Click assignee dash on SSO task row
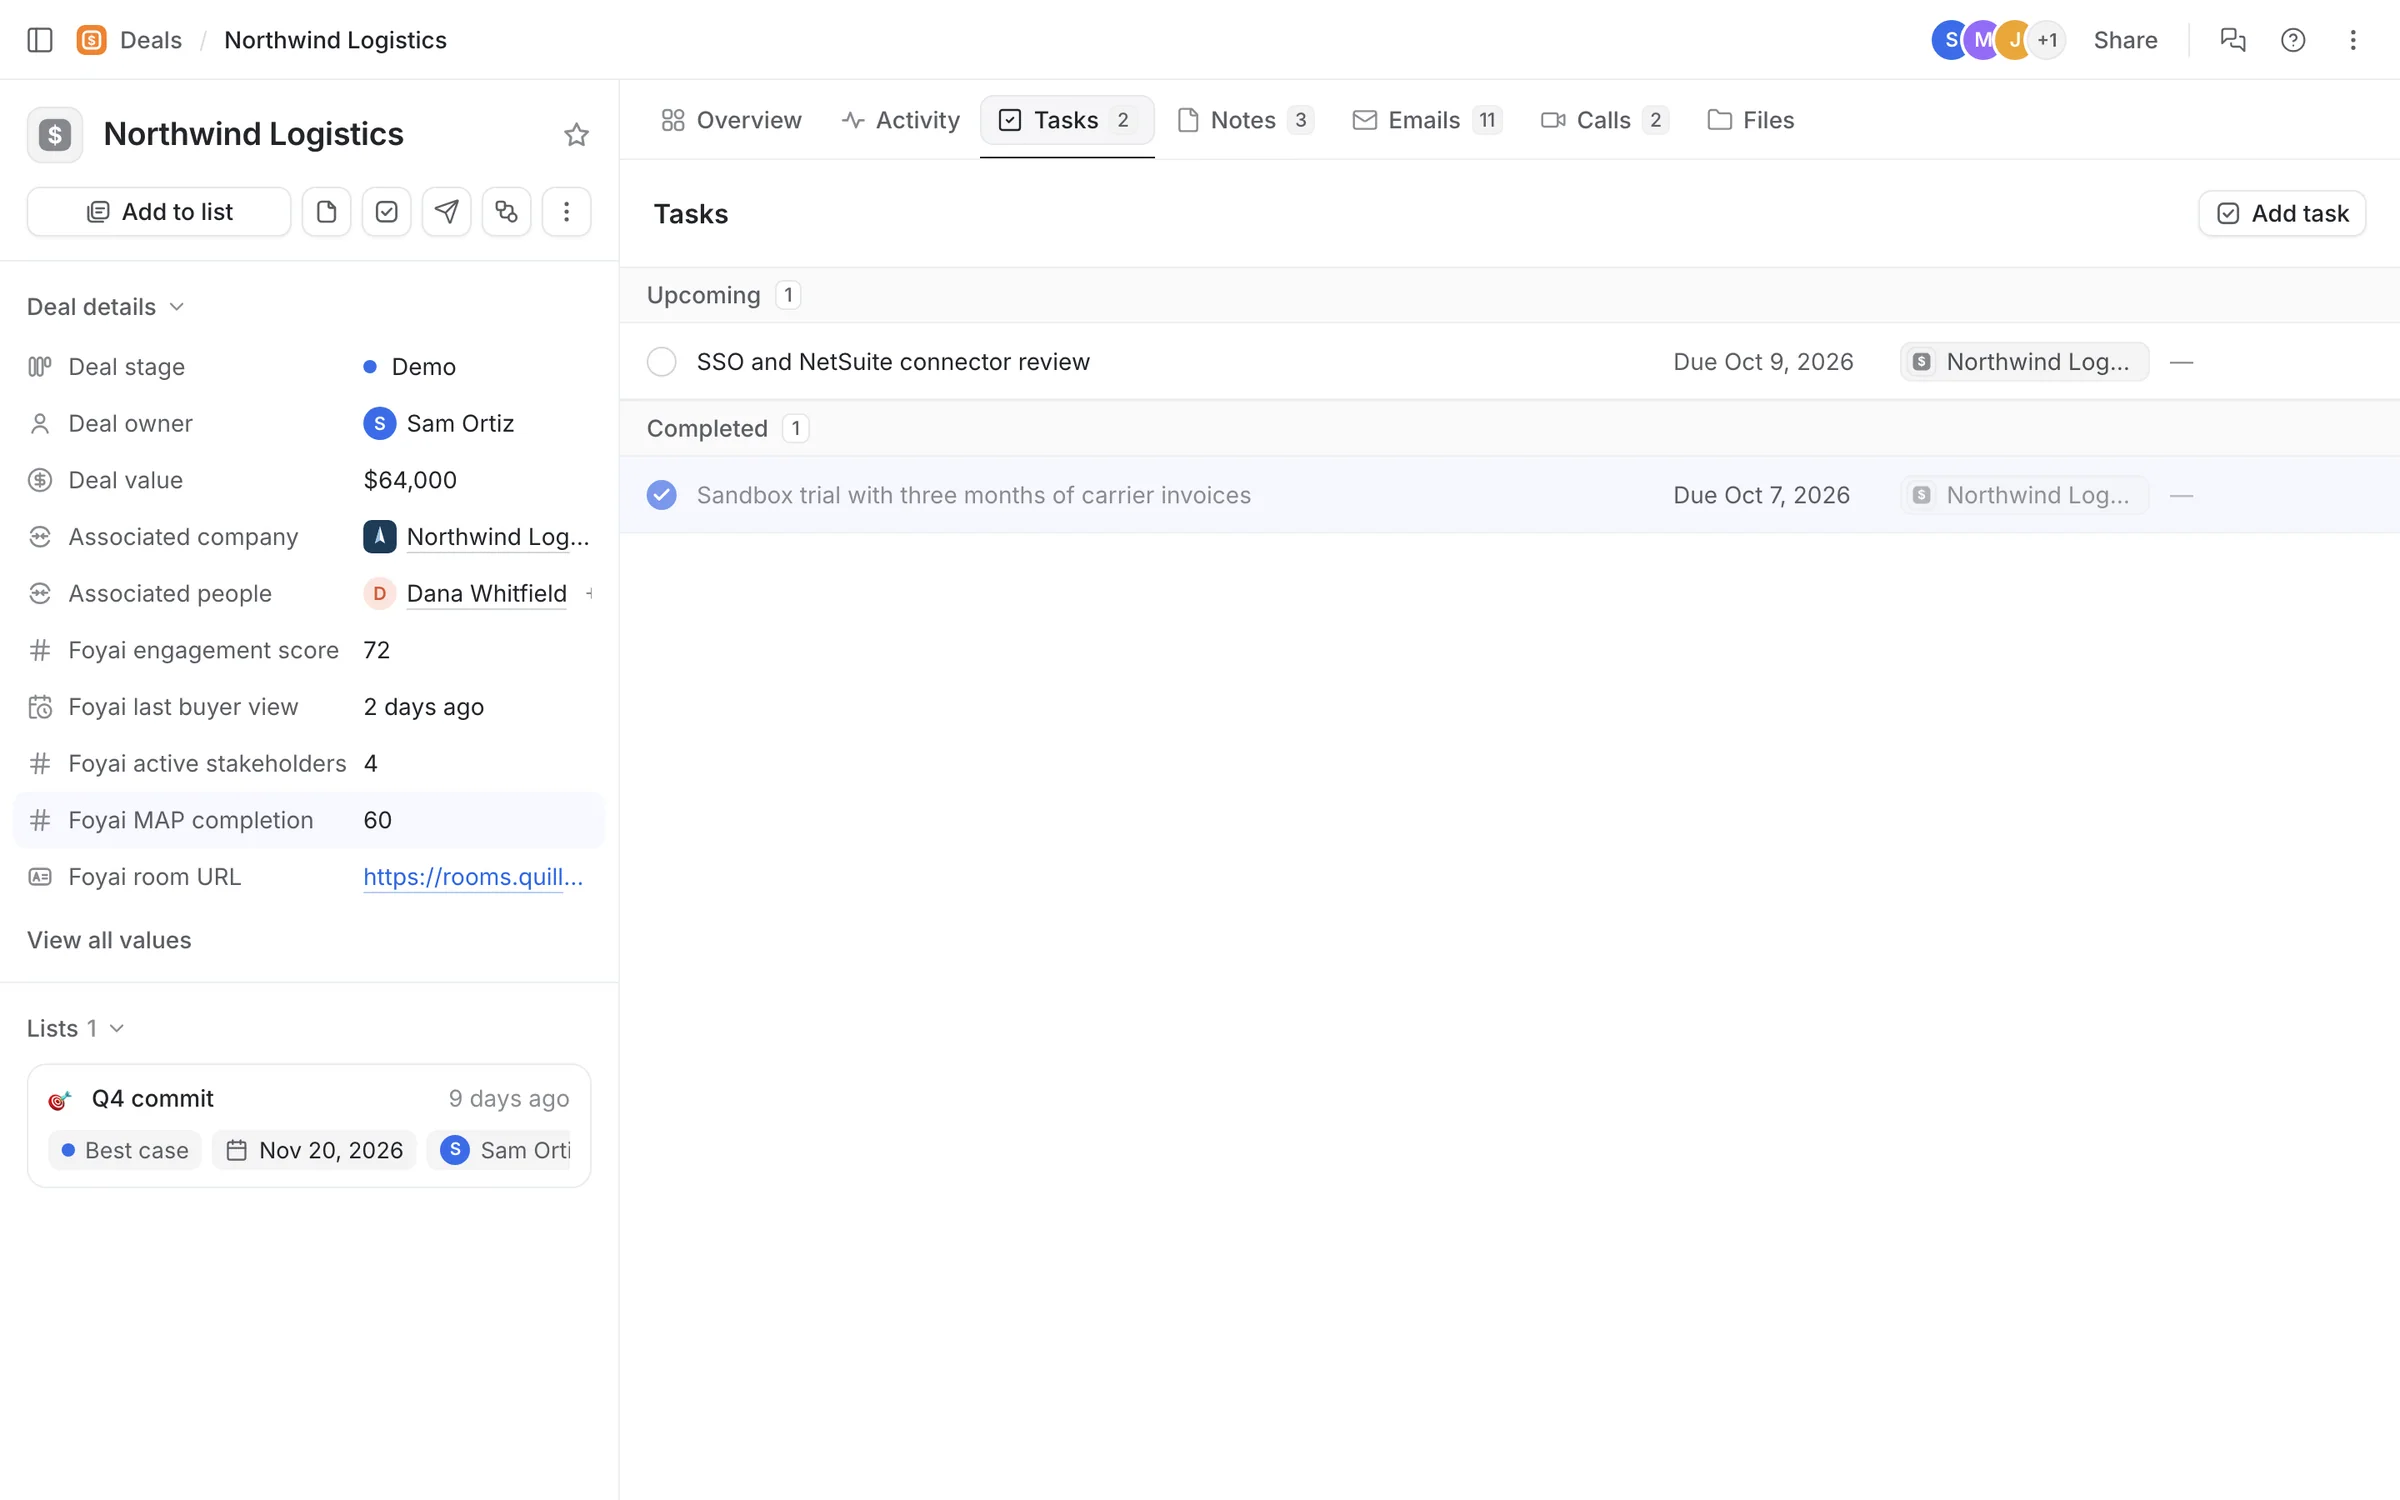 click(2182, 362)
